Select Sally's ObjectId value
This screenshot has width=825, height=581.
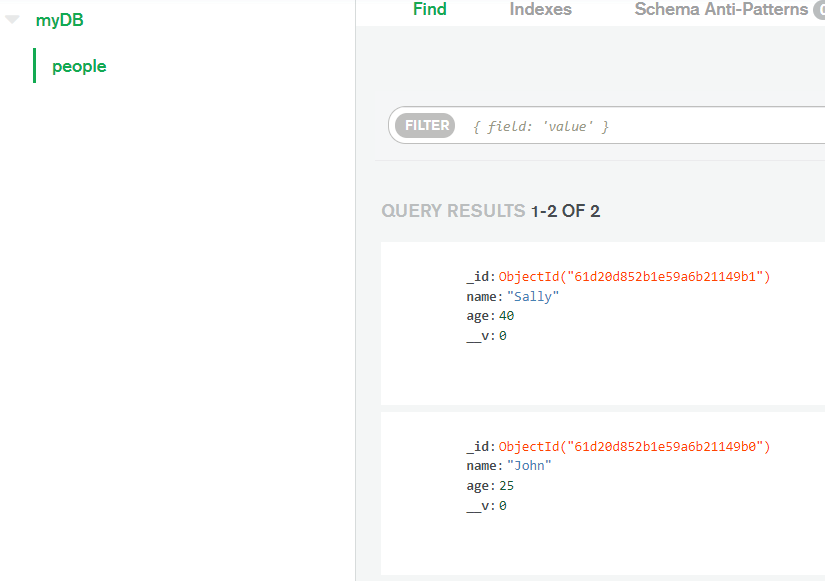pyautogui.click(x=634, y=277)
